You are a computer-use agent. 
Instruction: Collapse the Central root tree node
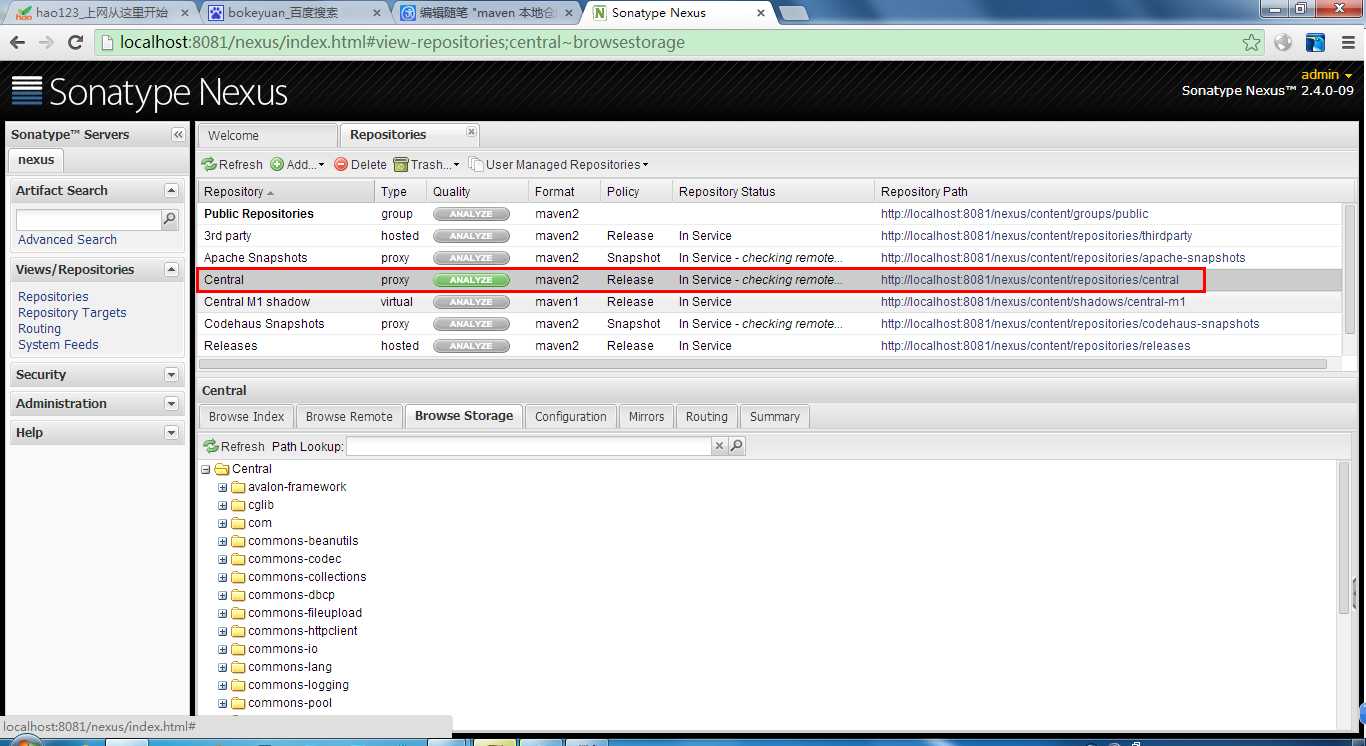coord(206,469)
